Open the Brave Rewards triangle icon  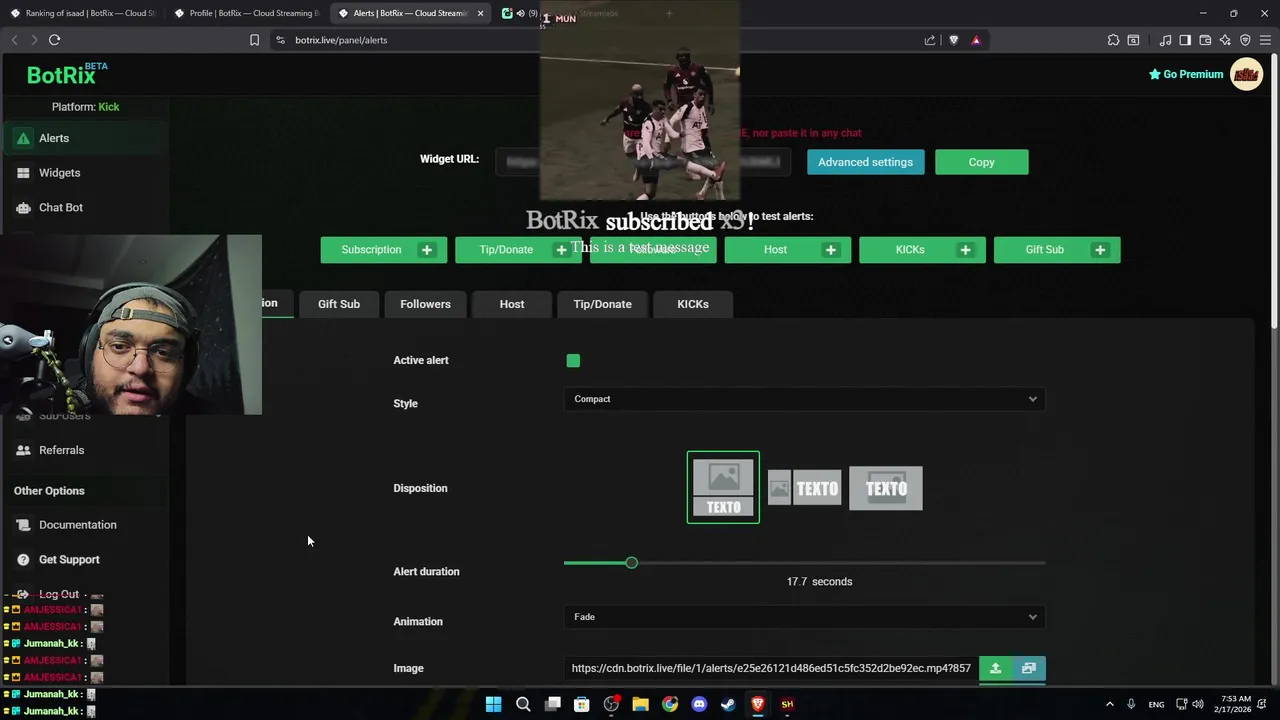(x=976, y=40)
